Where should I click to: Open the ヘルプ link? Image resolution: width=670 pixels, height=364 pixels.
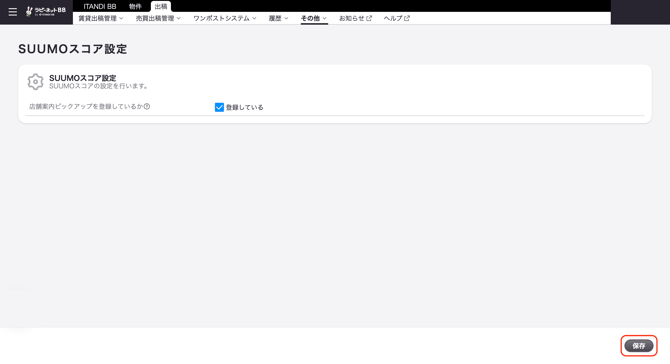pyautogui.click(x=393, y=18)
